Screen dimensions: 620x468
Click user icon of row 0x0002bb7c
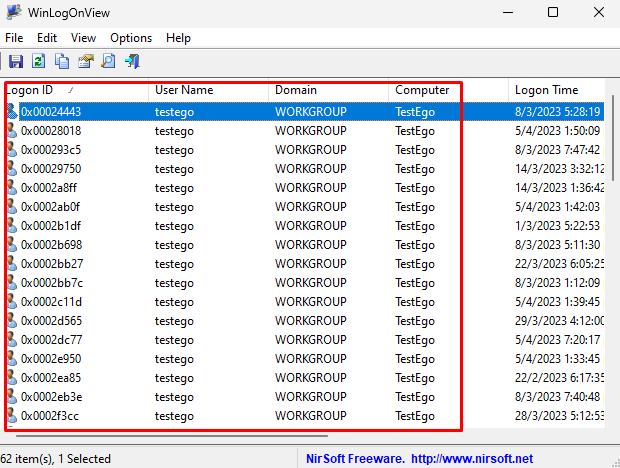pos(12,283)
